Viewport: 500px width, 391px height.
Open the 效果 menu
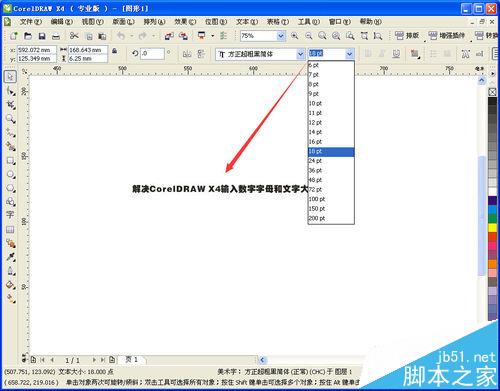tap(185, 22)
